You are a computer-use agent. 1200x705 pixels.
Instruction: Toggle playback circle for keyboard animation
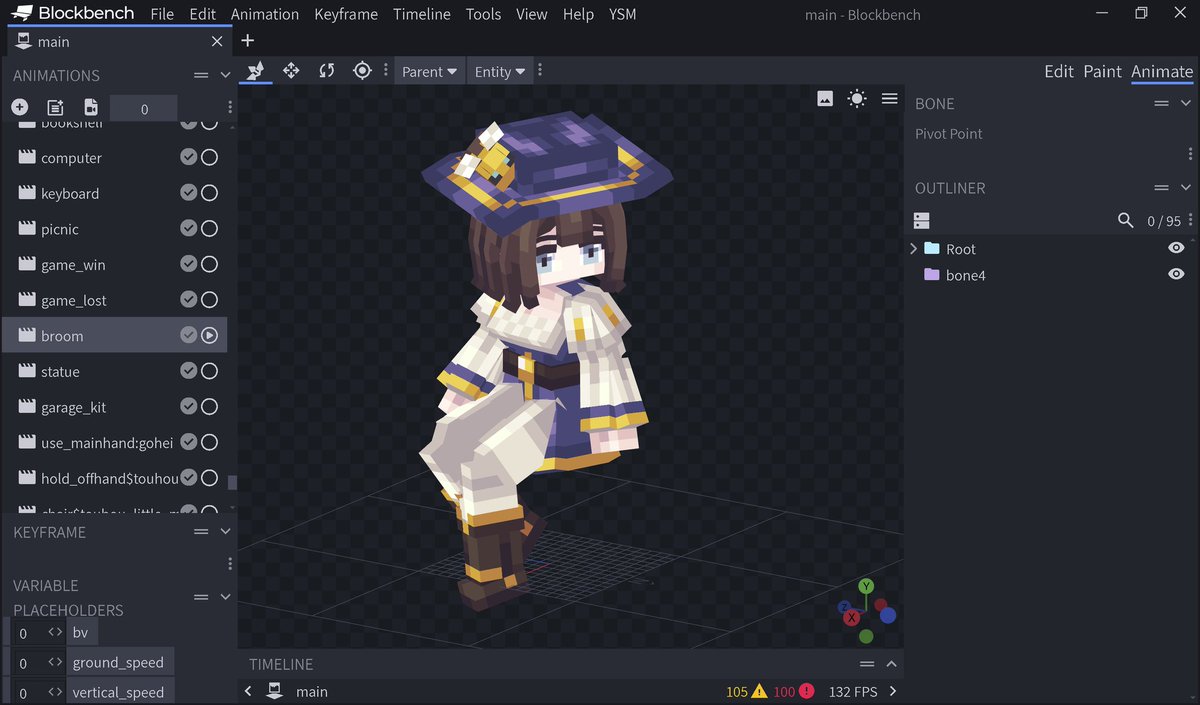point(209,193)
